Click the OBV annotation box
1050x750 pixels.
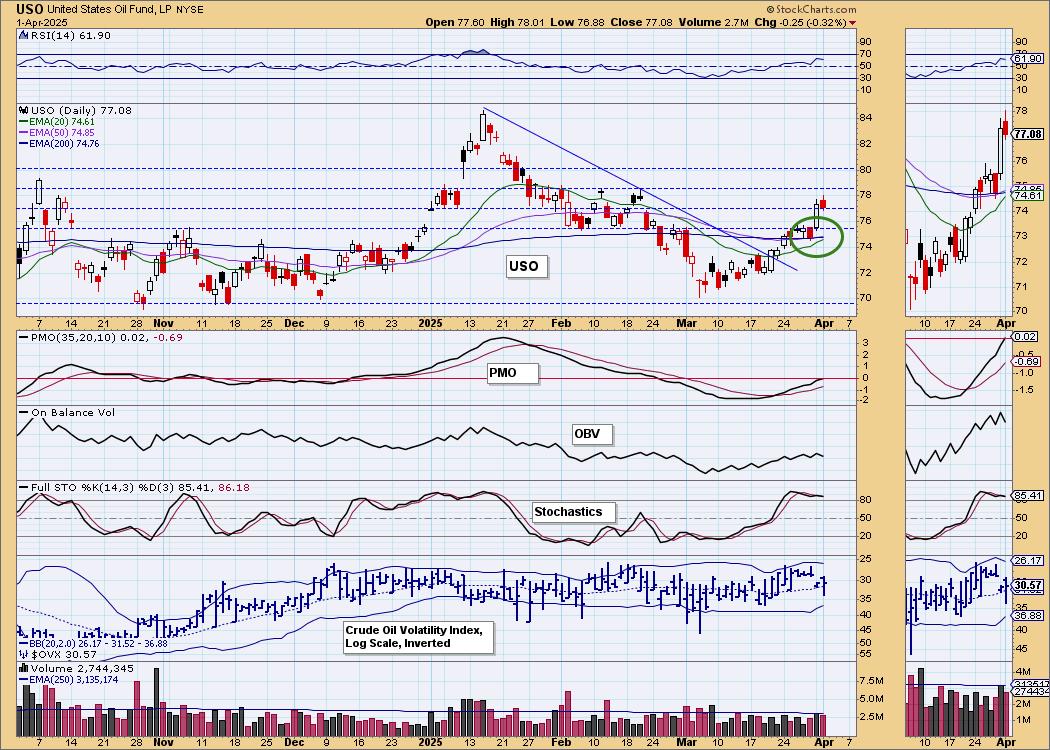pyautogui.click(x=591, y=434)
